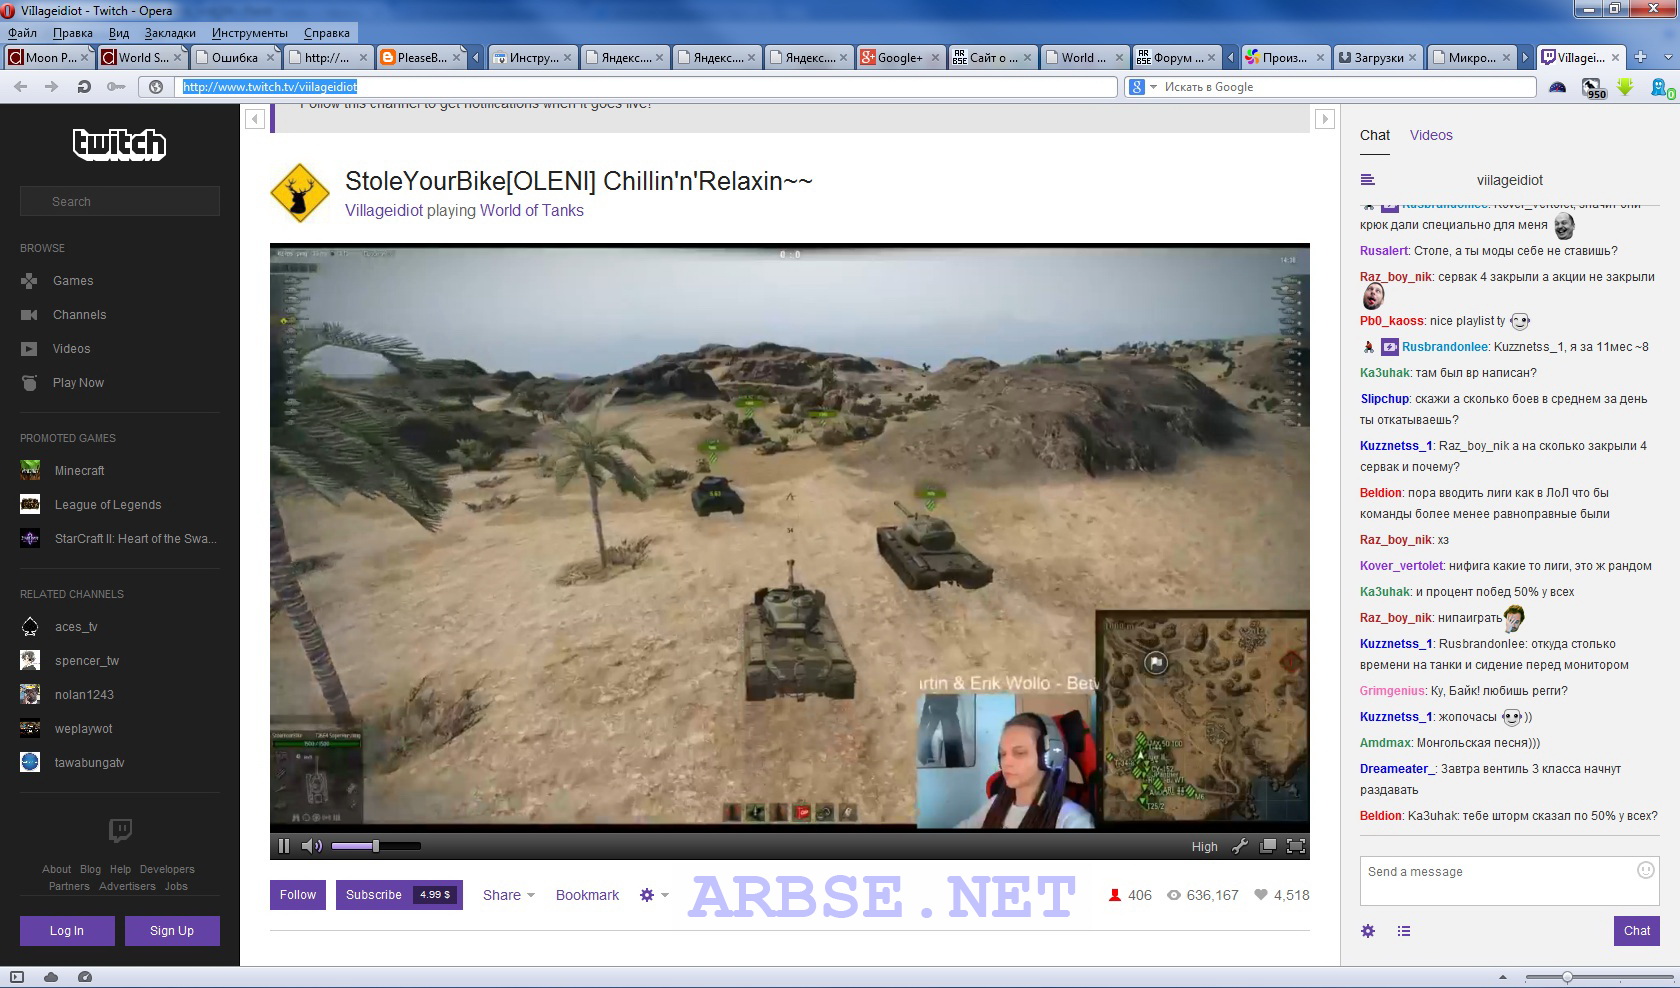Open nolan1243 related channel

(84, 695)
